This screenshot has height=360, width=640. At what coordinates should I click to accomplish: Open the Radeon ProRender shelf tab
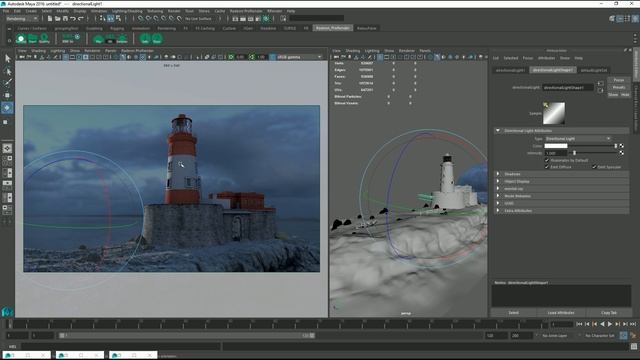pyautogui.click(x=333, y=28)
